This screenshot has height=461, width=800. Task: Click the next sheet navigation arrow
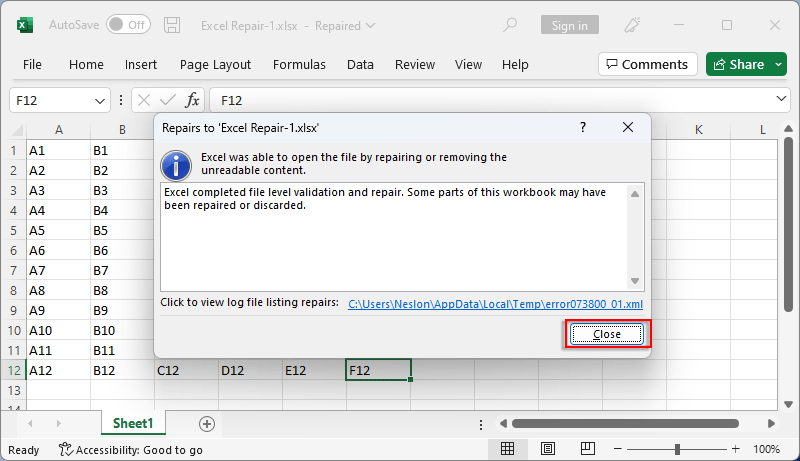[x=59, y=423]
